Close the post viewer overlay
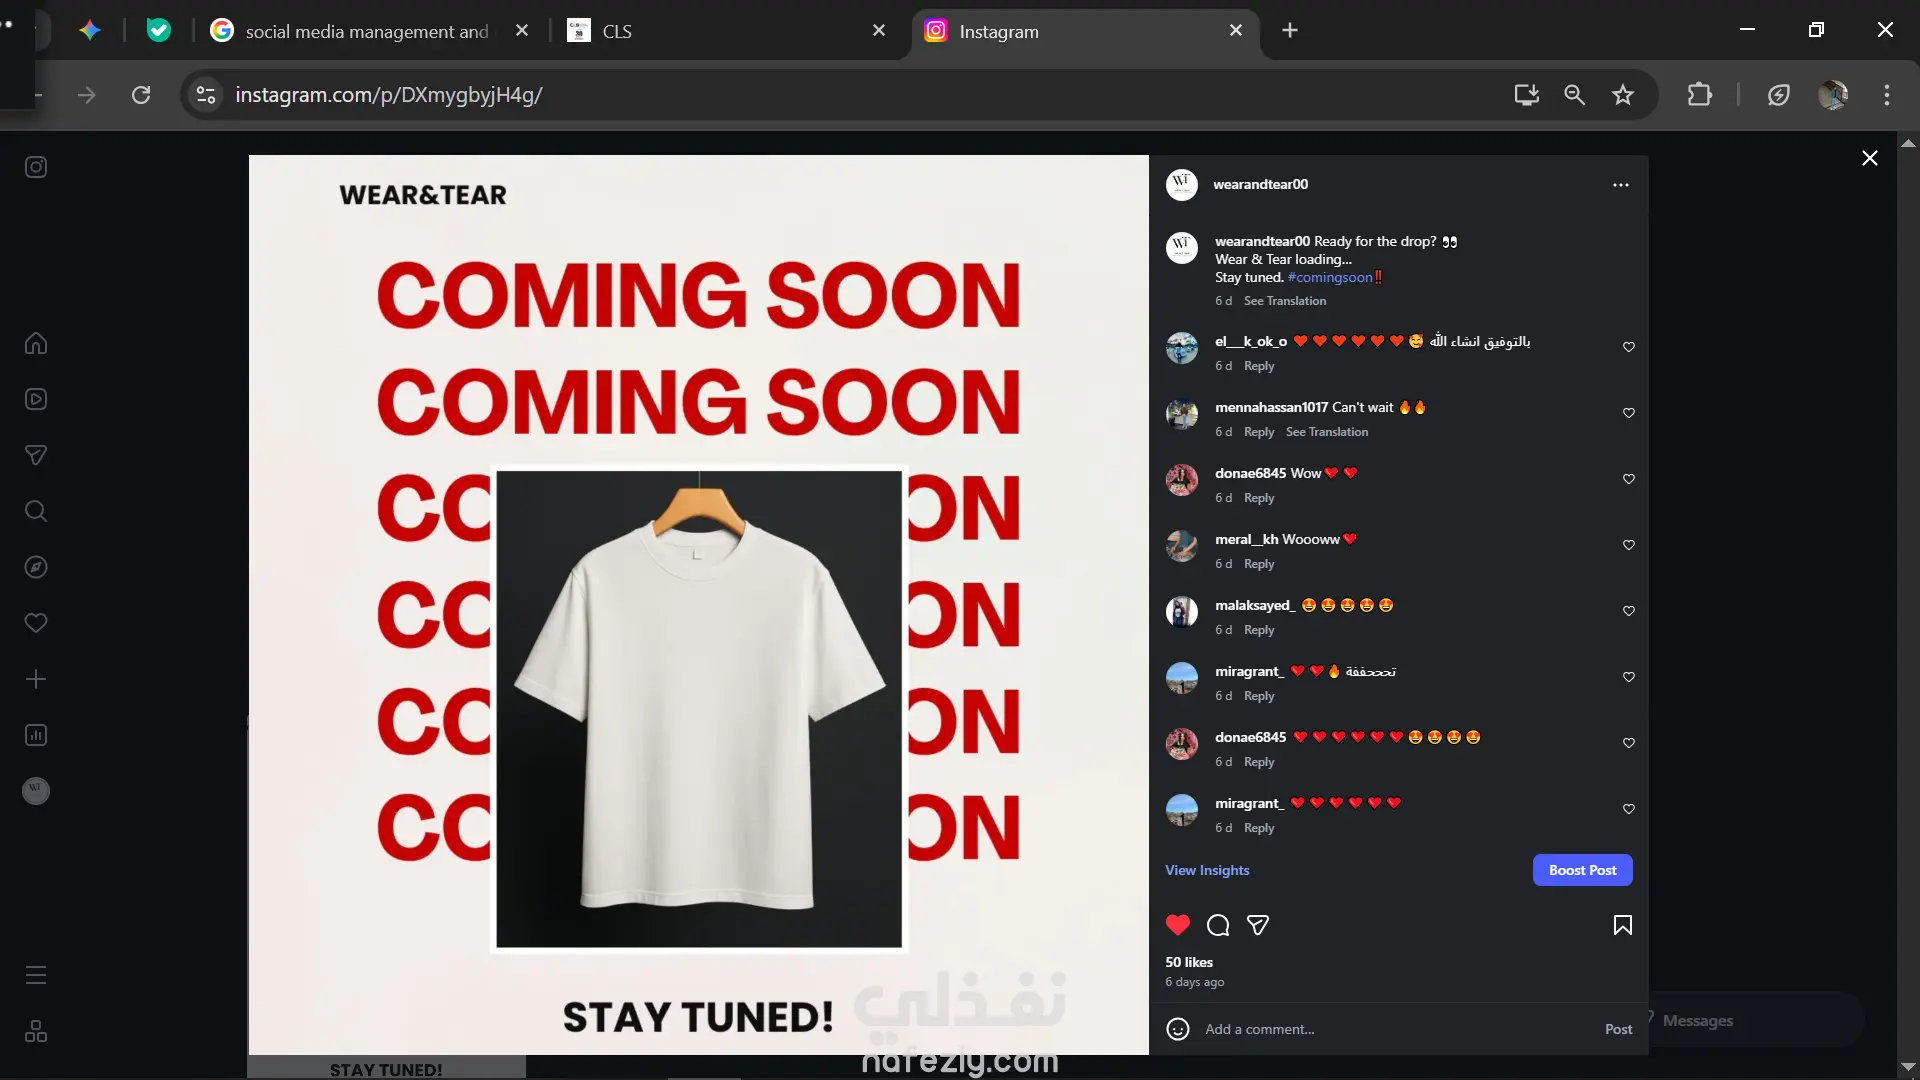The width and height of the screenshot is (1920, 1080). [x=1870, y=158]
